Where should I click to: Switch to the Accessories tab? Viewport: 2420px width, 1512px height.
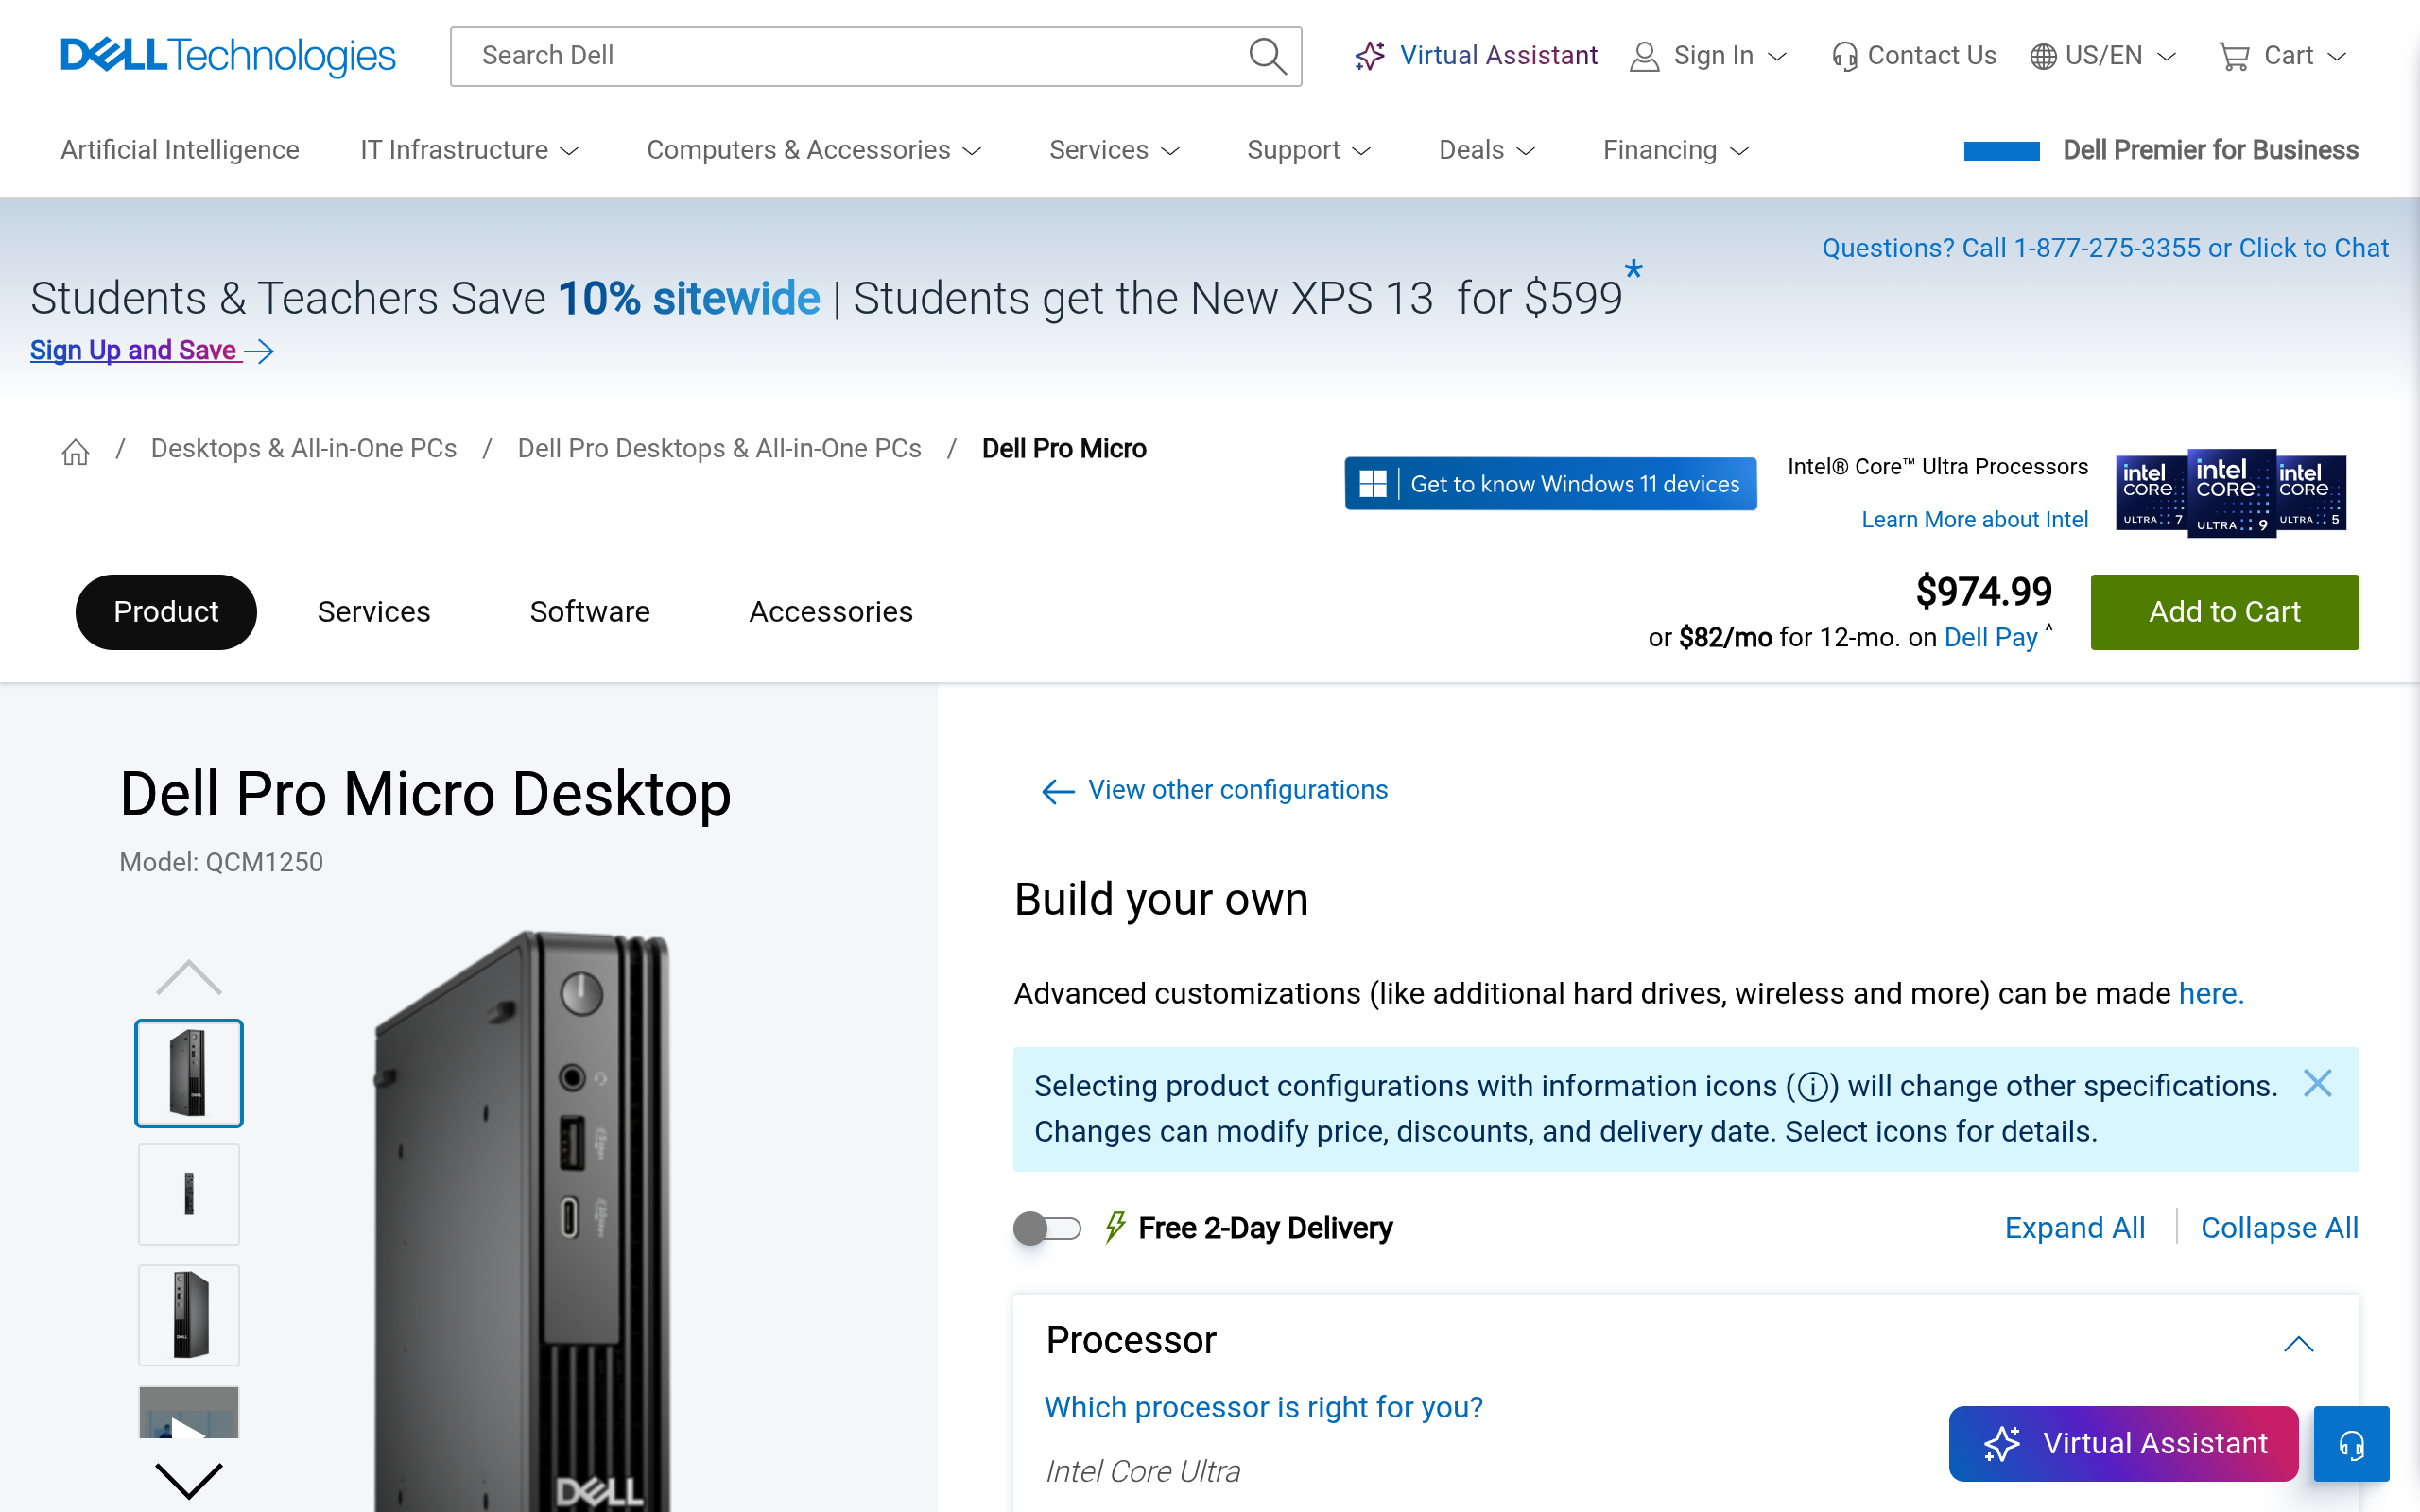tap(831, 612)
